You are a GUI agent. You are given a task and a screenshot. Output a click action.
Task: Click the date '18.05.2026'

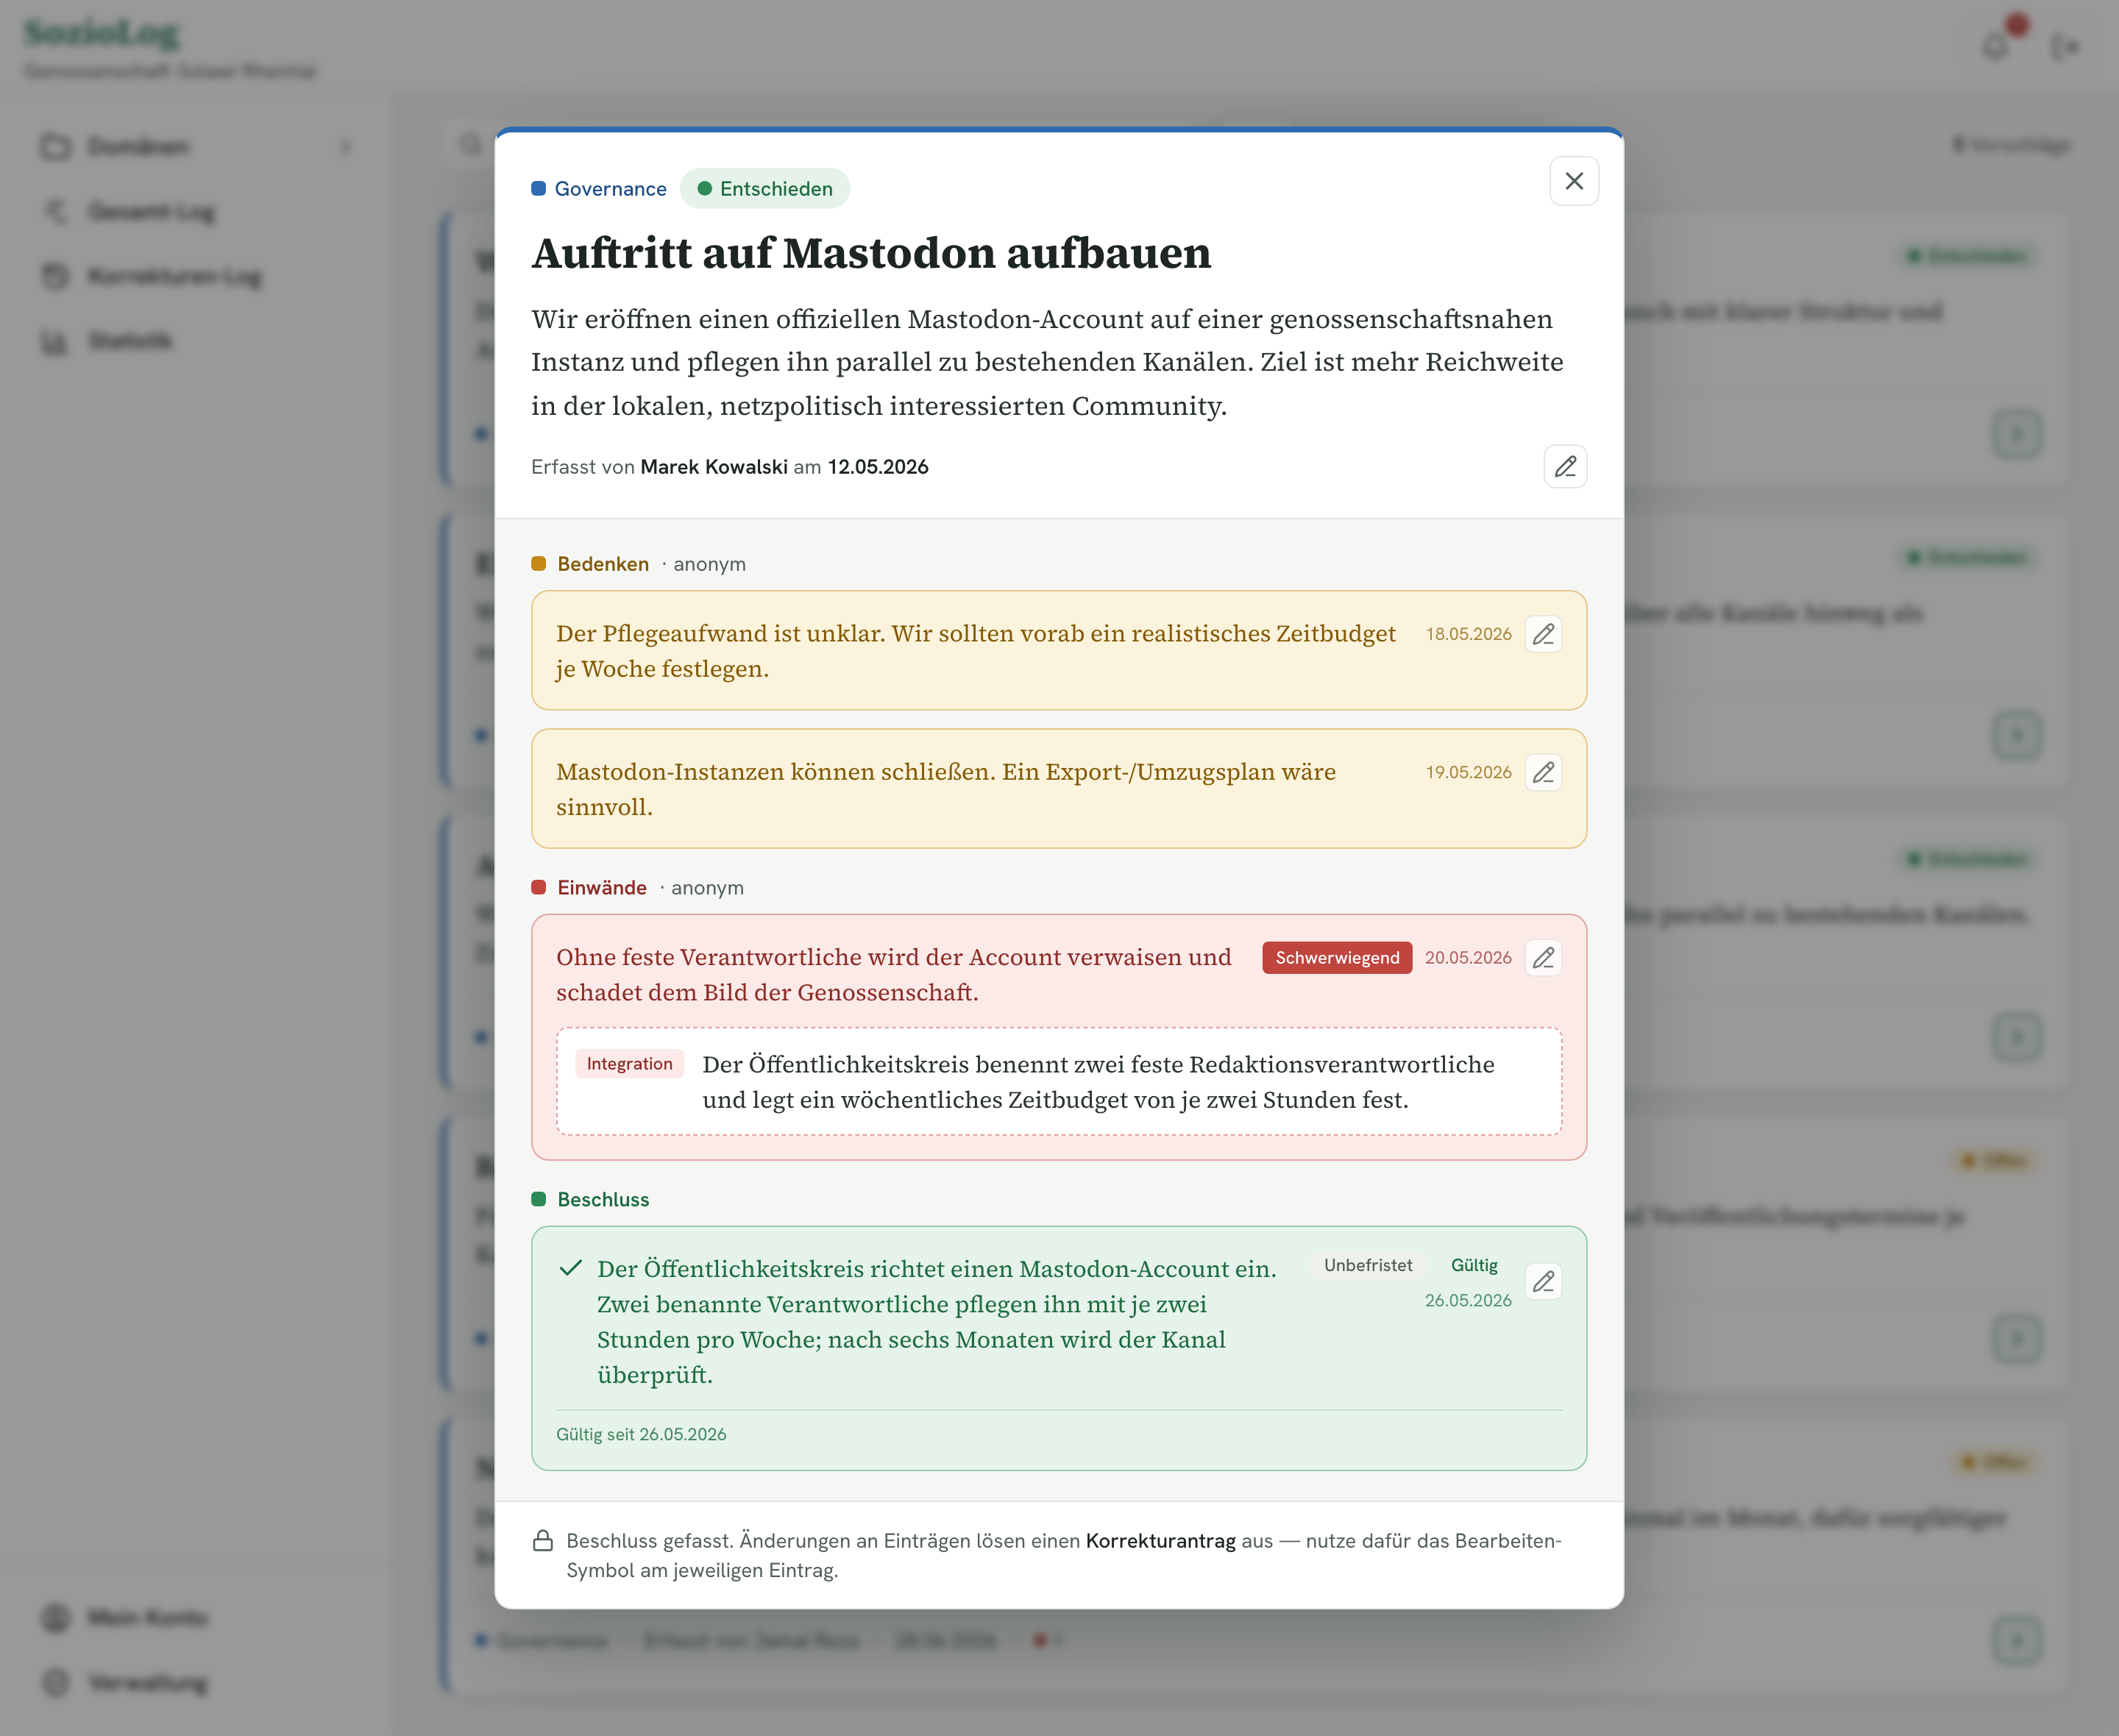point(1468,634)
